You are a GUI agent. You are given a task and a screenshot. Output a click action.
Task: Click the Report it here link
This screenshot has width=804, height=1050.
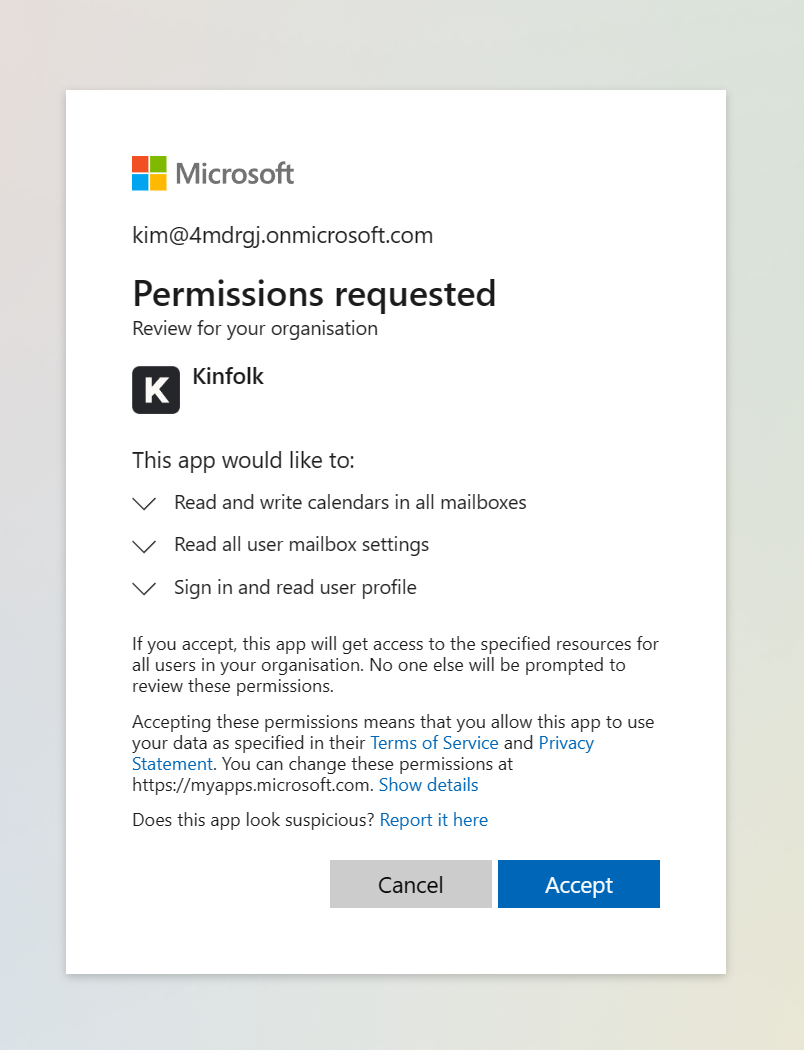[x=434, y=820]
